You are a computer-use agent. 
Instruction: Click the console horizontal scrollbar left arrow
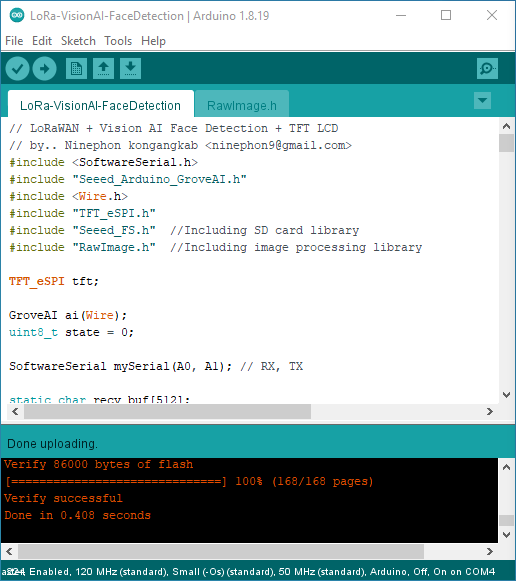9,551
